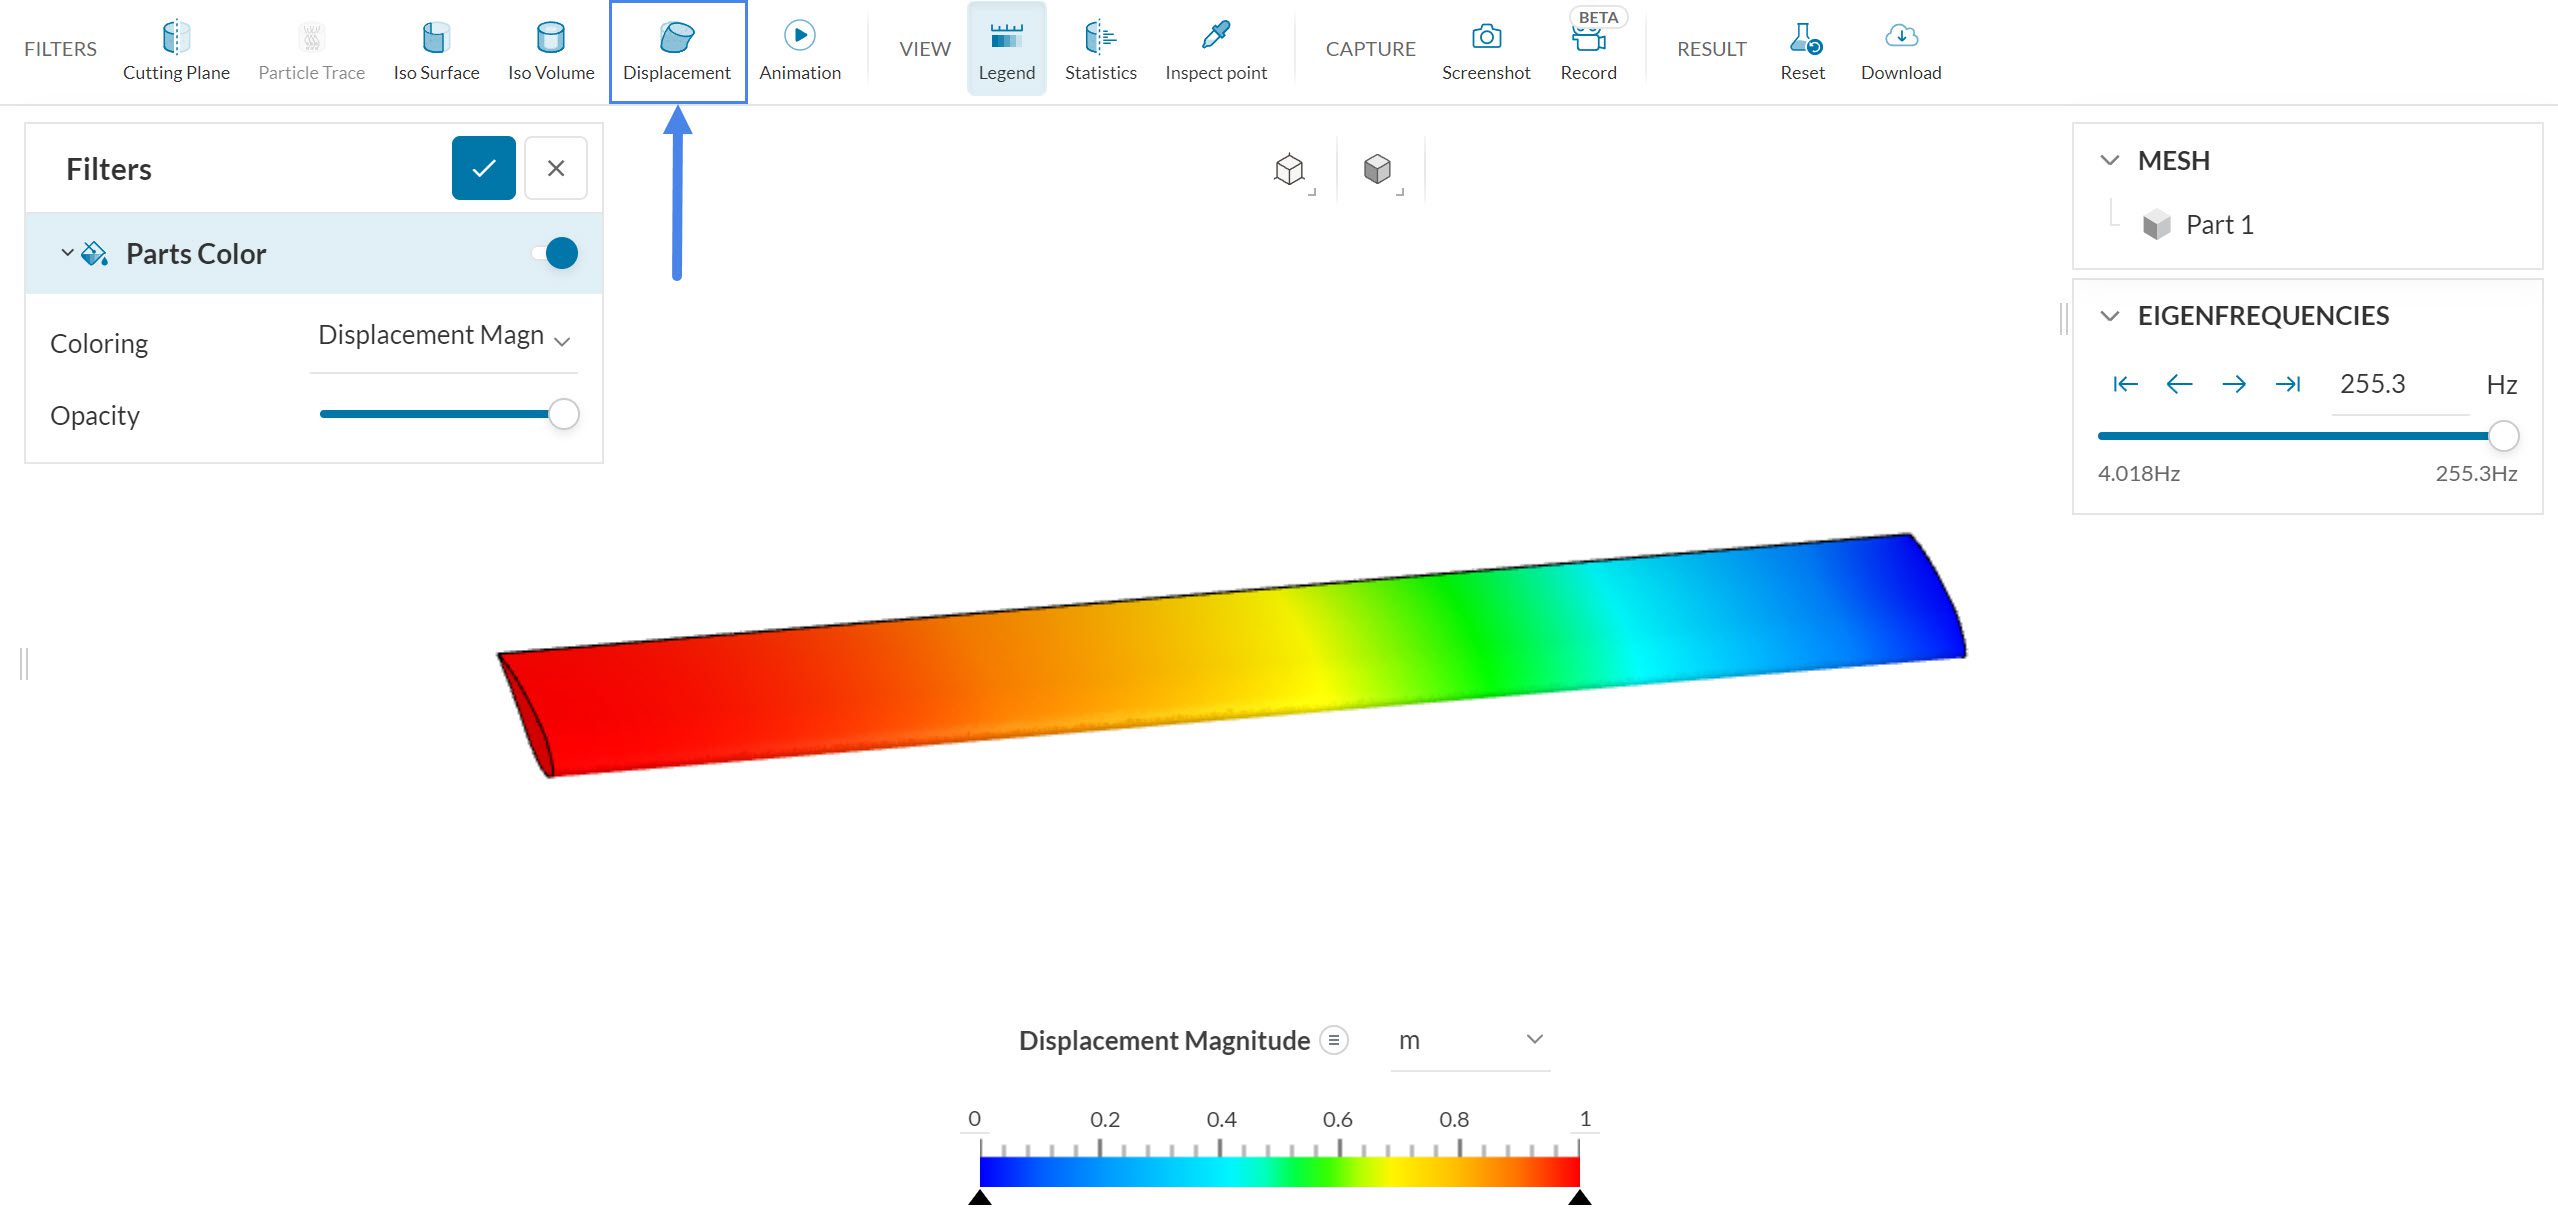Select Part 1 in the mesh tree

pos(2219,225)
